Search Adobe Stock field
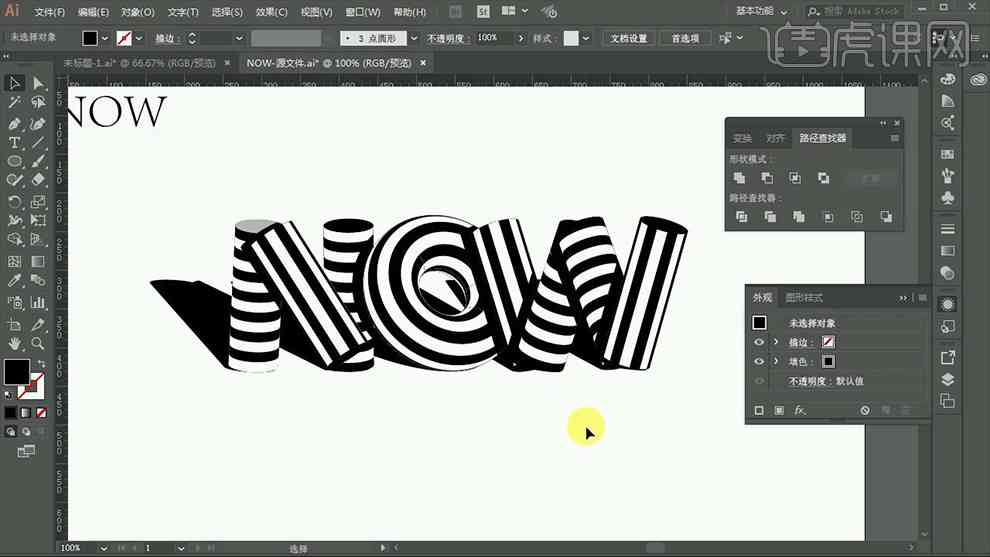Screen dimensions: 990x557 click(856, 11)
